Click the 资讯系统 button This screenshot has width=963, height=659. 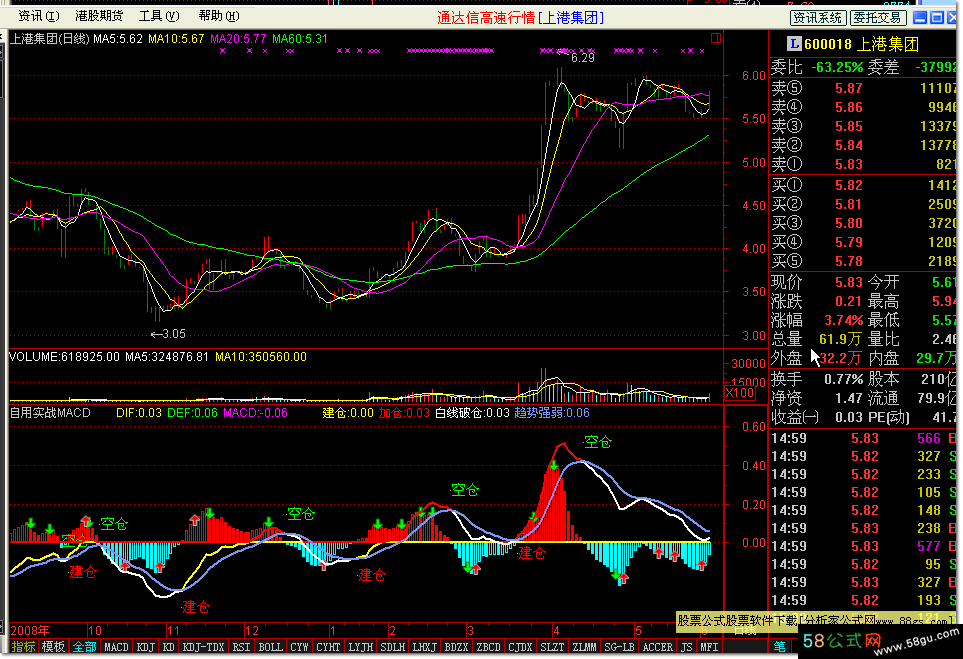pos(817,18)
